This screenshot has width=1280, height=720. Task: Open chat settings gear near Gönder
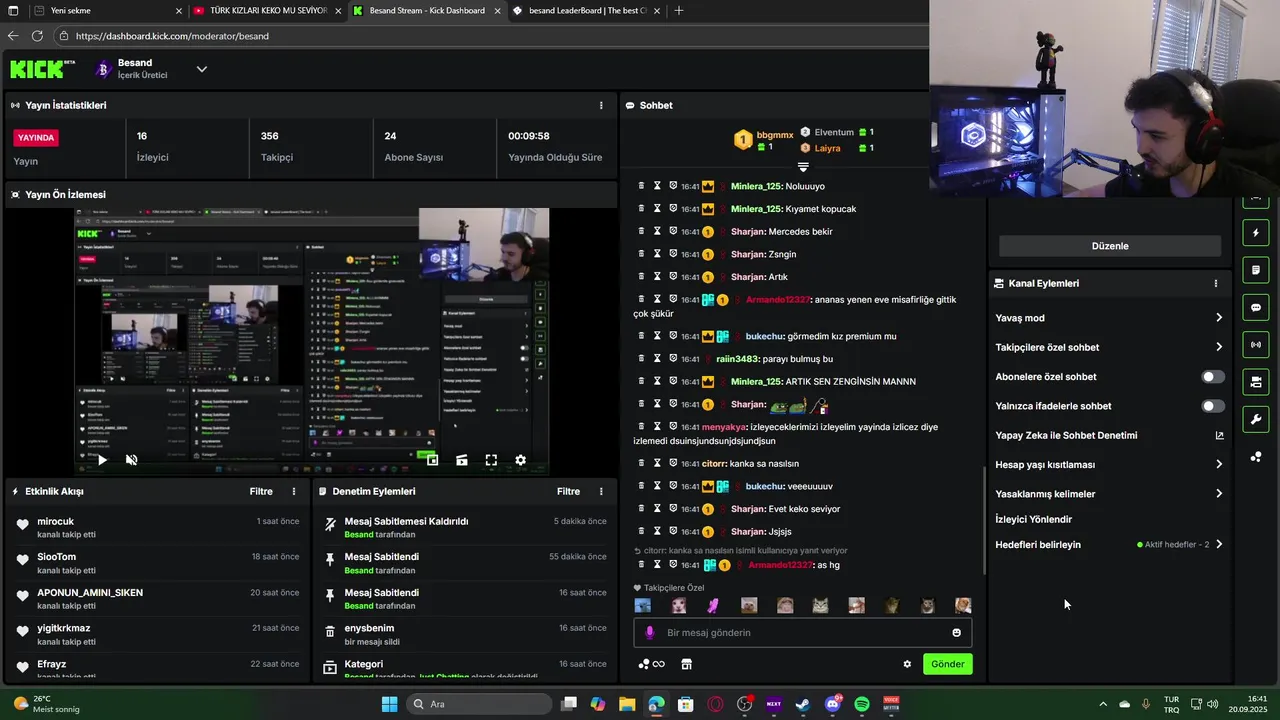pos(907,664)
